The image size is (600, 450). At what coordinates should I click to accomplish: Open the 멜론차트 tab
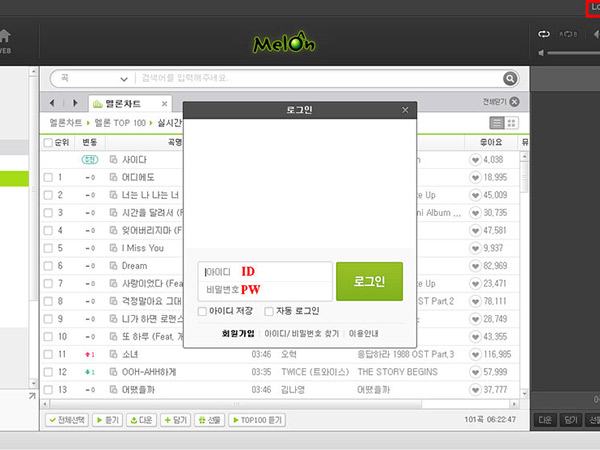click(130, 103)
